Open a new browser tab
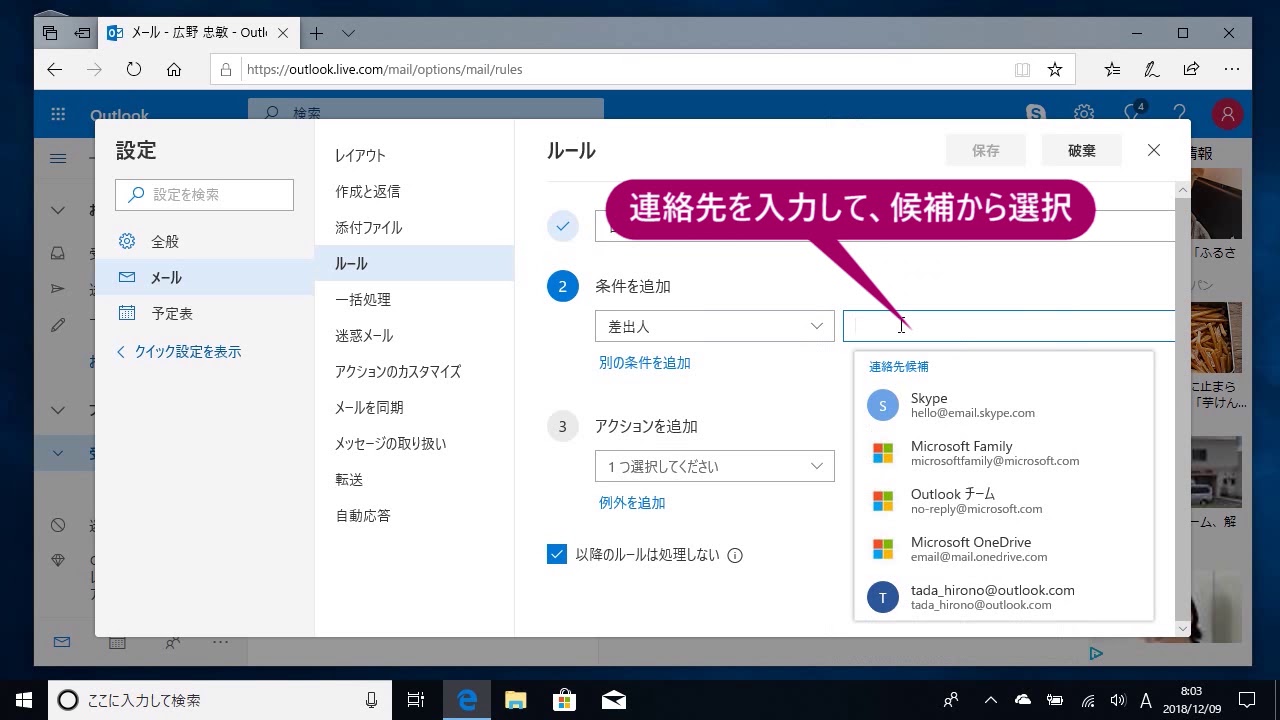Screen dimensions: 1280x720 [316, 33]
